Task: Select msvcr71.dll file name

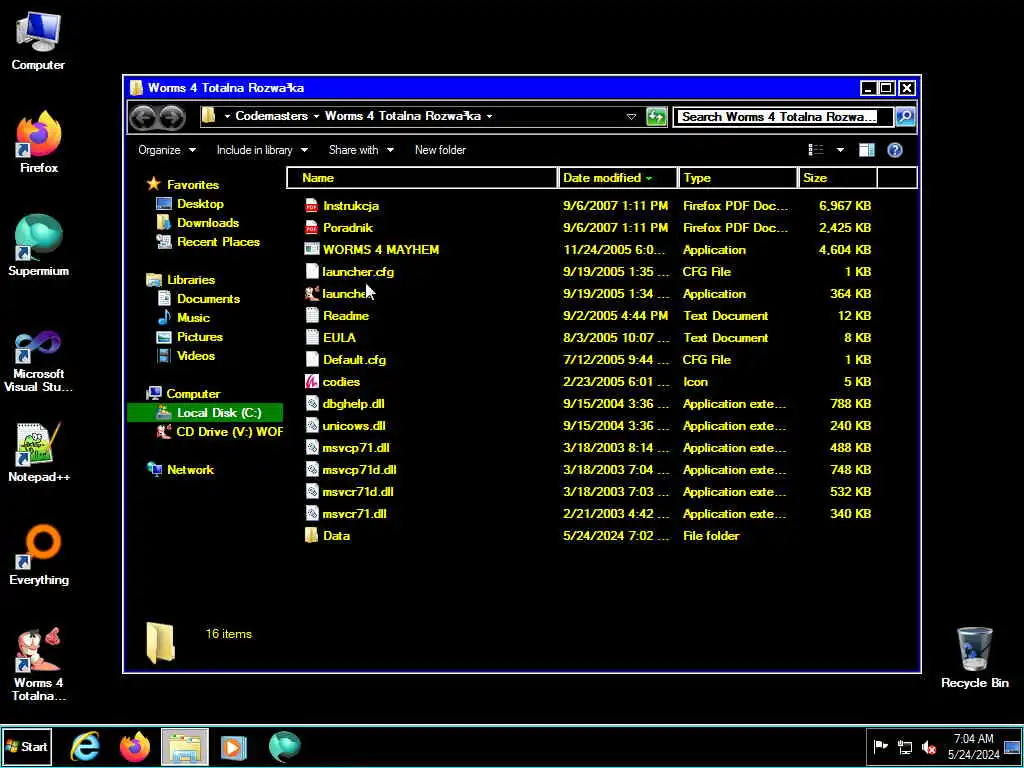Action: (355, 514)
